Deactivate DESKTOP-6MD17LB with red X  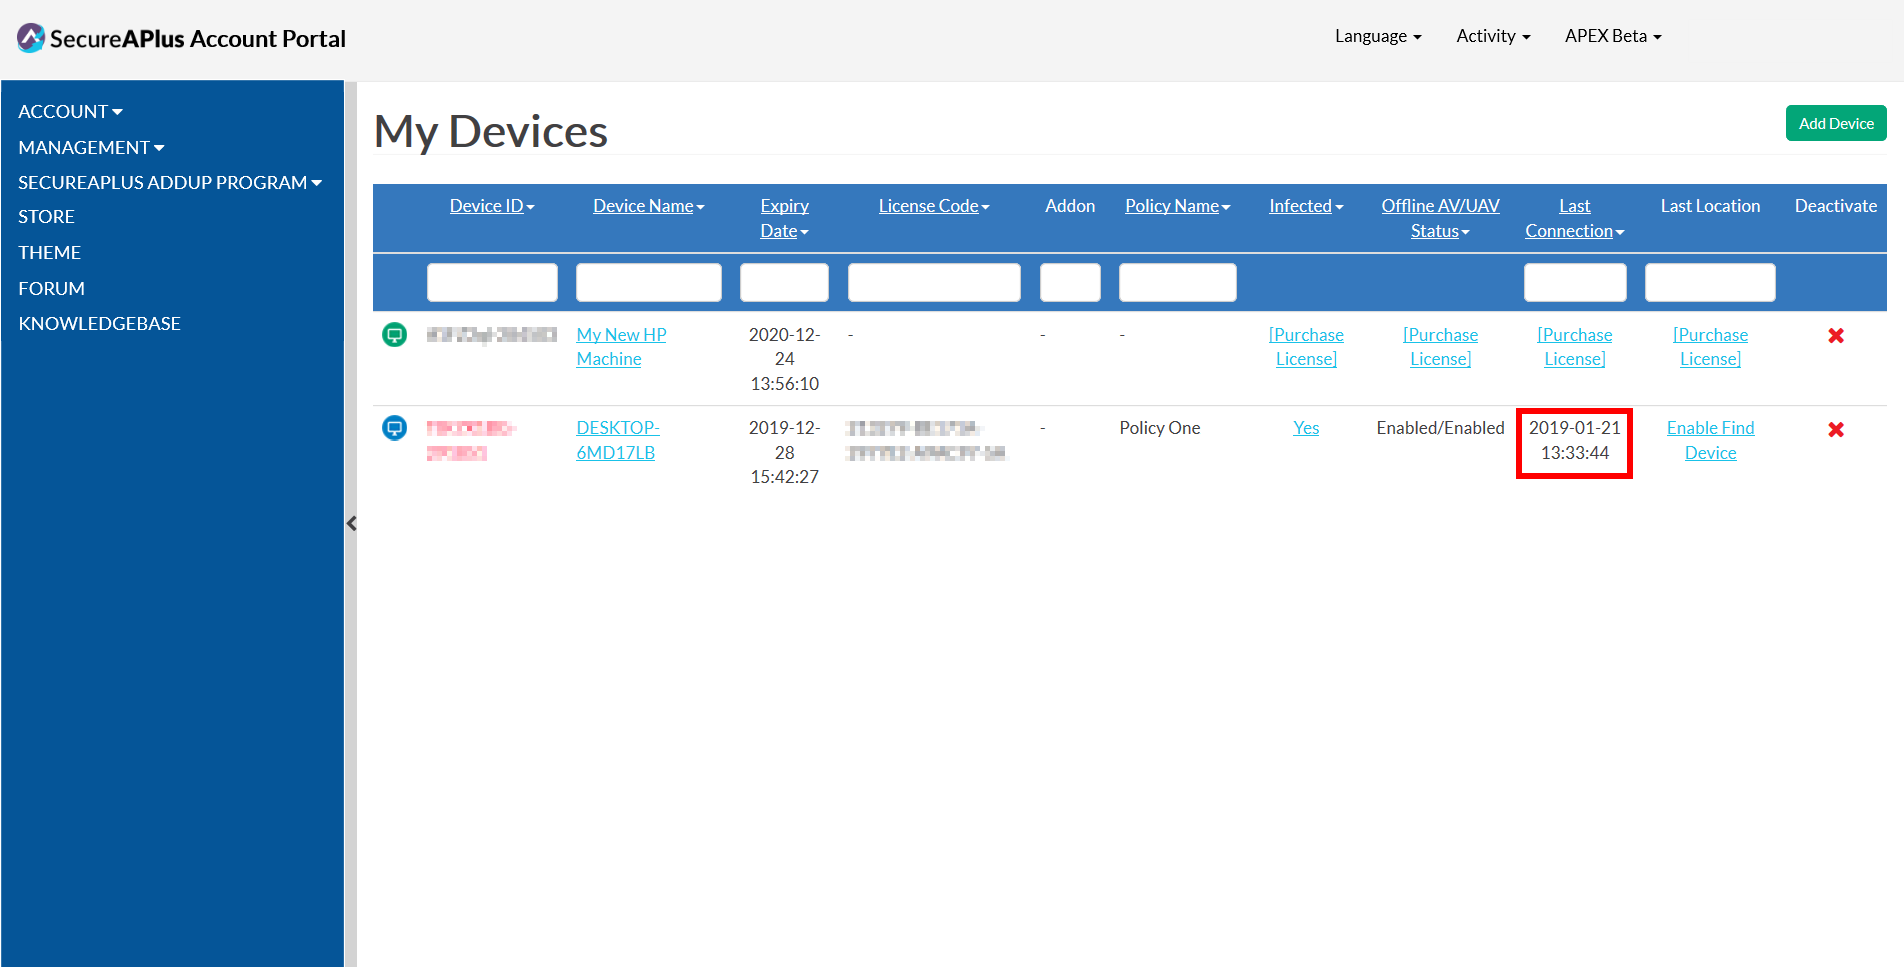click(1836, 429)
